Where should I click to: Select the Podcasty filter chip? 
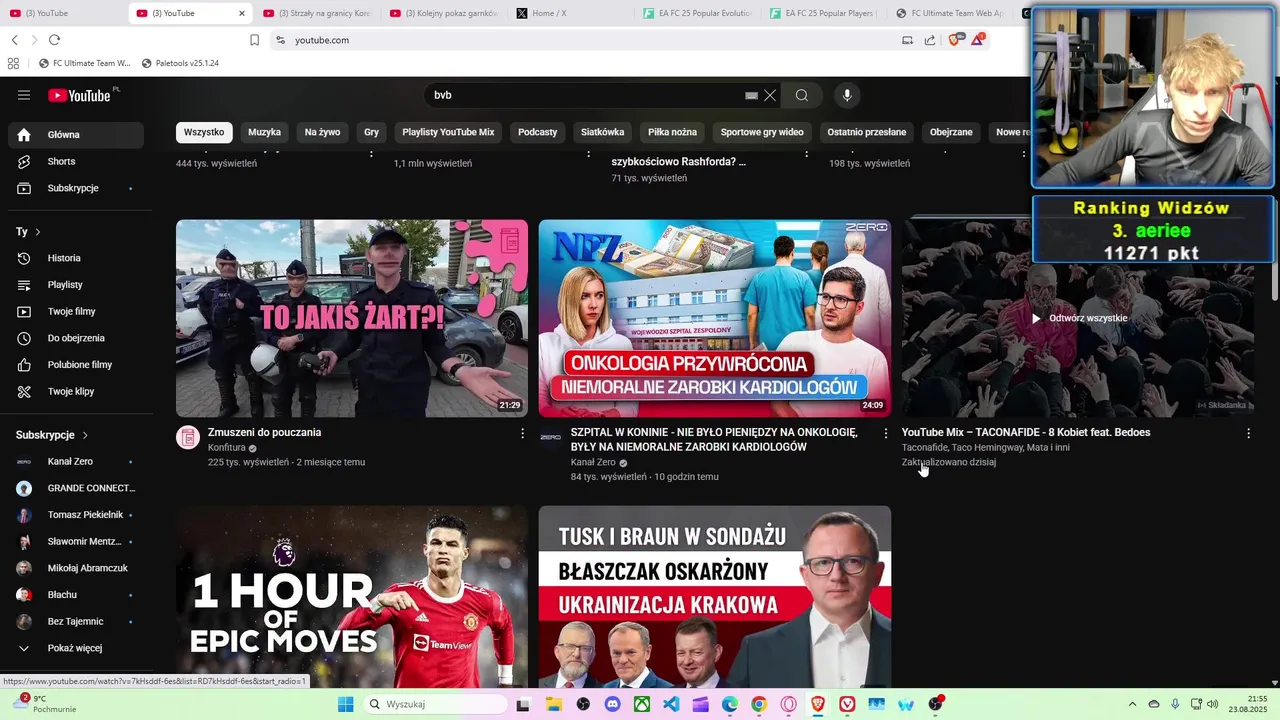pyautogui.click(x=537, y=132)
